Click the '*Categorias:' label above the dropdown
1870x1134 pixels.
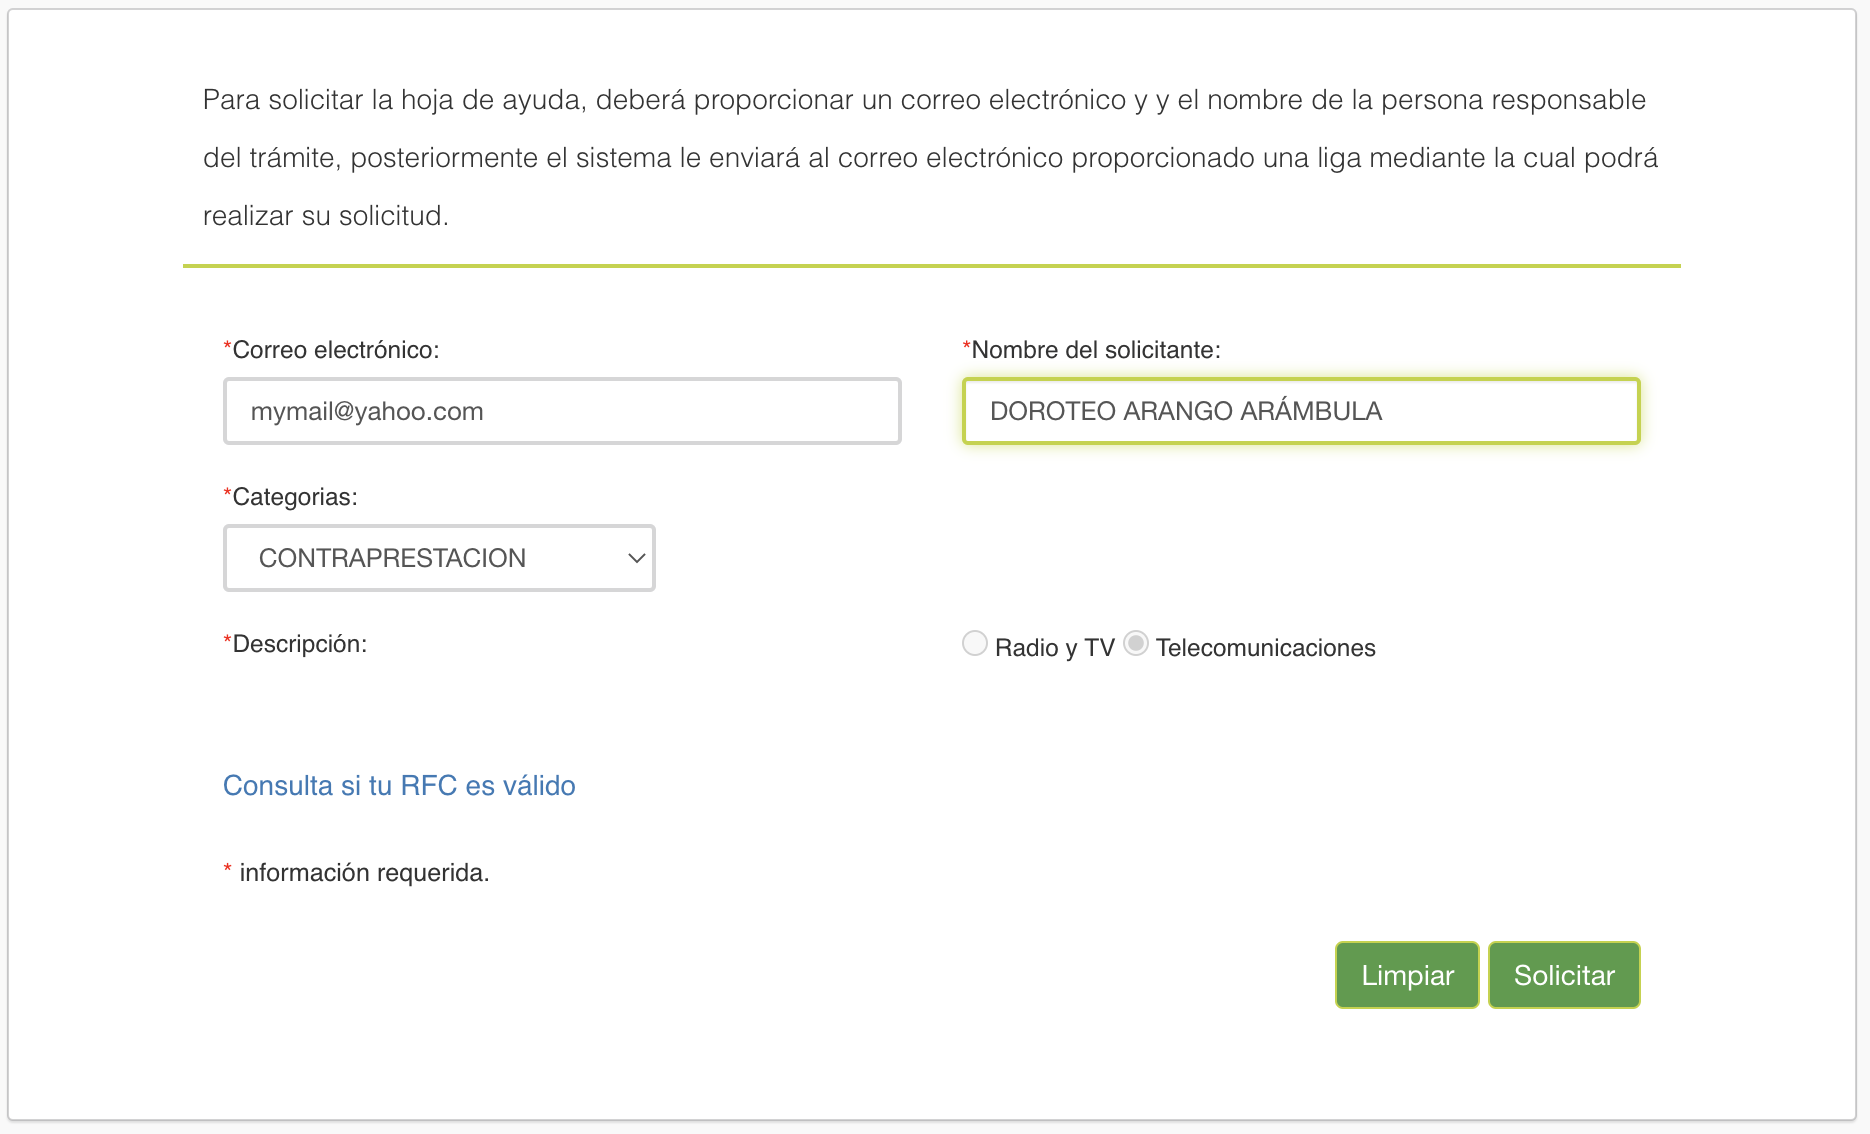click(290, 497)
